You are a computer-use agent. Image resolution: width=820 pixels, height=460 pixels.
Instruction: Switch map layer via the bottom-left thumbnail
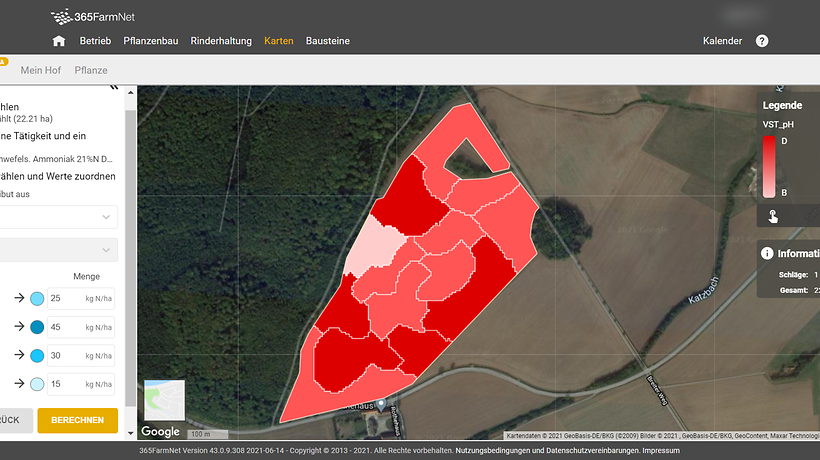pyautogui.click(x=164, y=400)
